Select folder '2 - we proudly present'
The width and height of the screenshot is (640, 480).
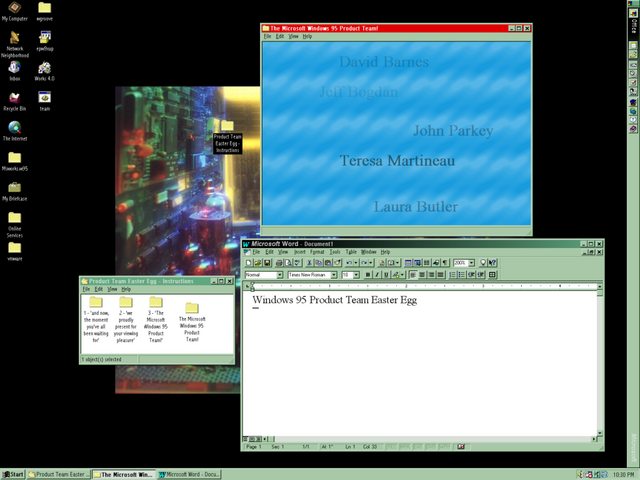(126, 320)
